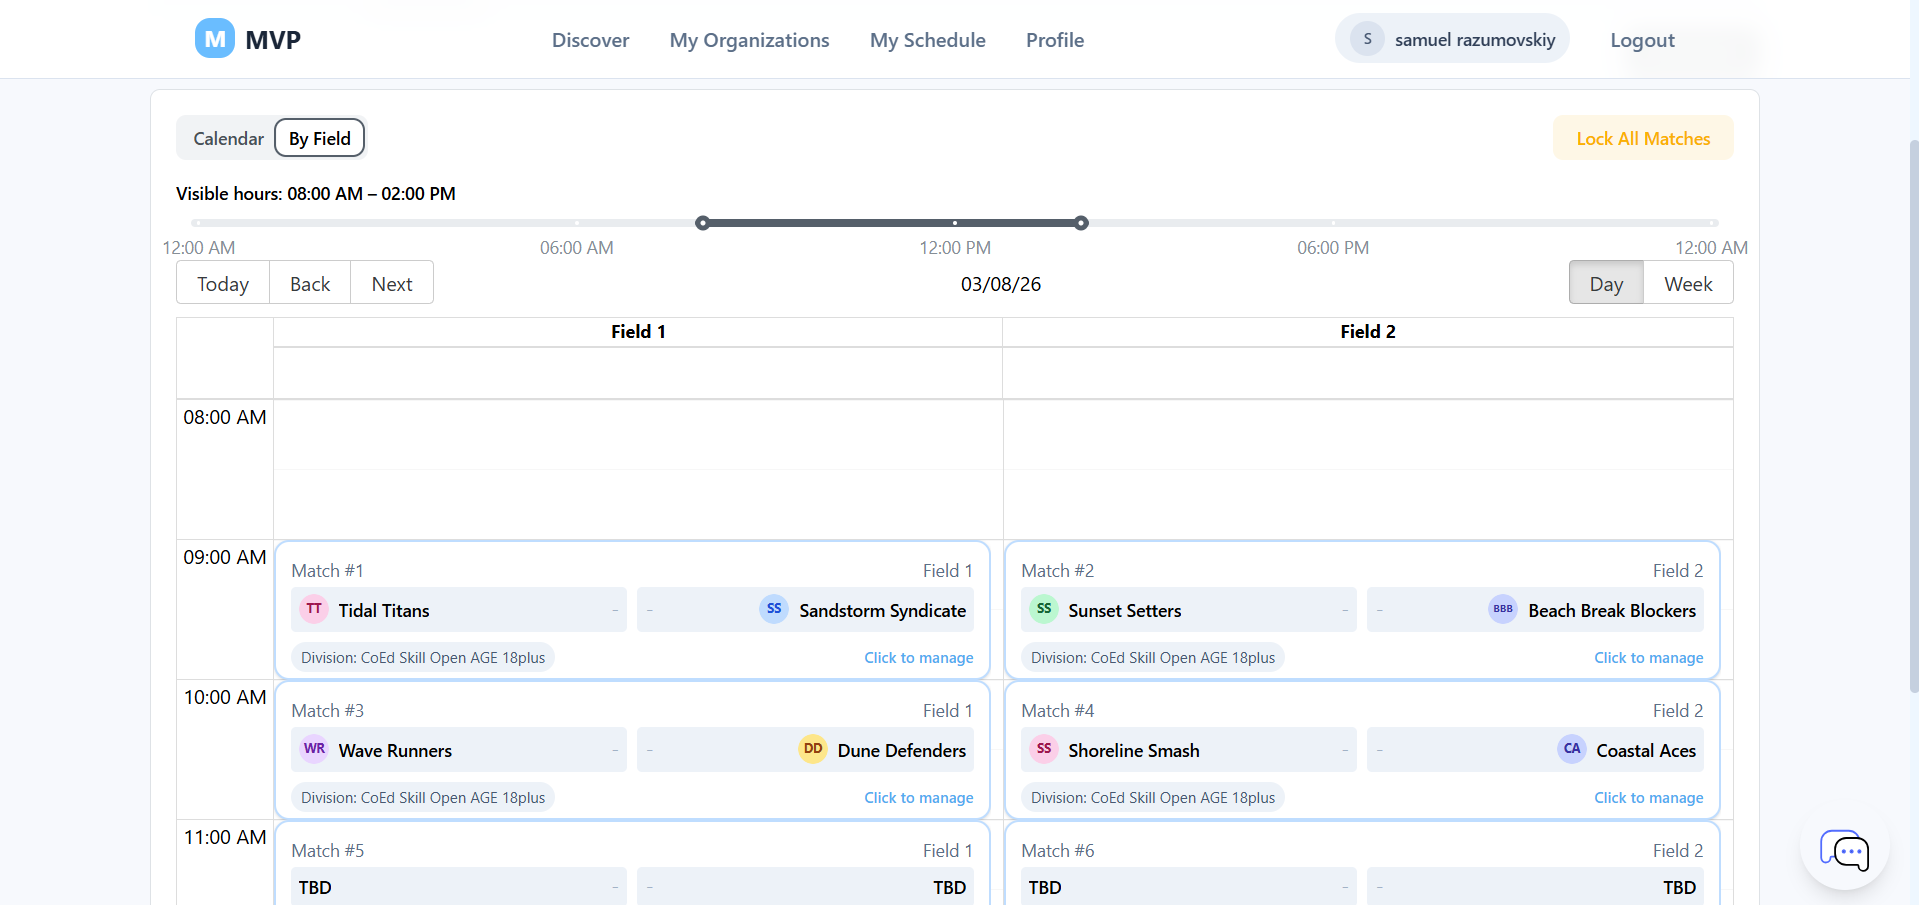Switch to Calendar view
Image resolution: width=1919 pixels, height=905 pixels.
(228, 138)
